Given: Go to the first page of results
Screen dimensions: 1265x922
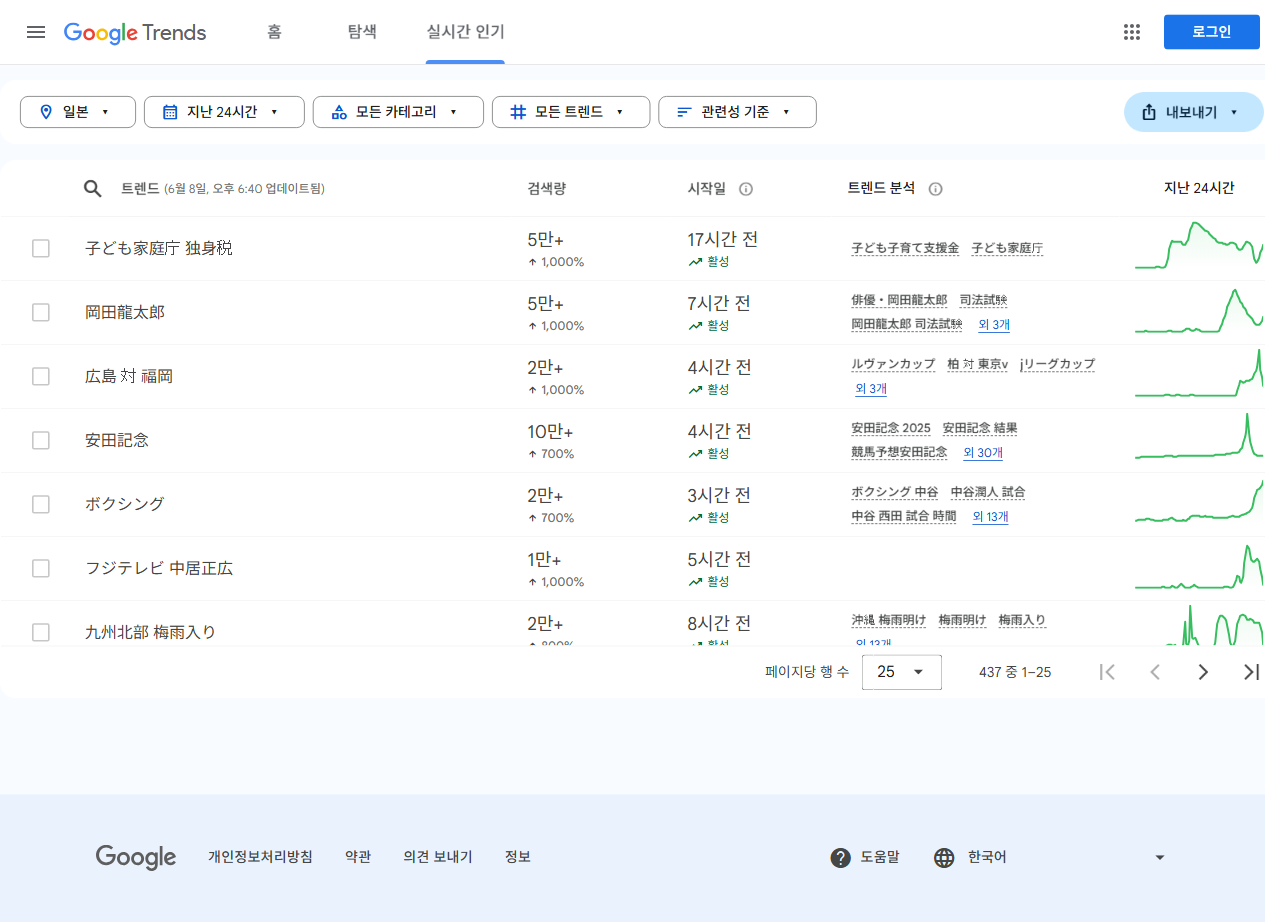Looking at the screenshot, I should tap(1107, 672).
